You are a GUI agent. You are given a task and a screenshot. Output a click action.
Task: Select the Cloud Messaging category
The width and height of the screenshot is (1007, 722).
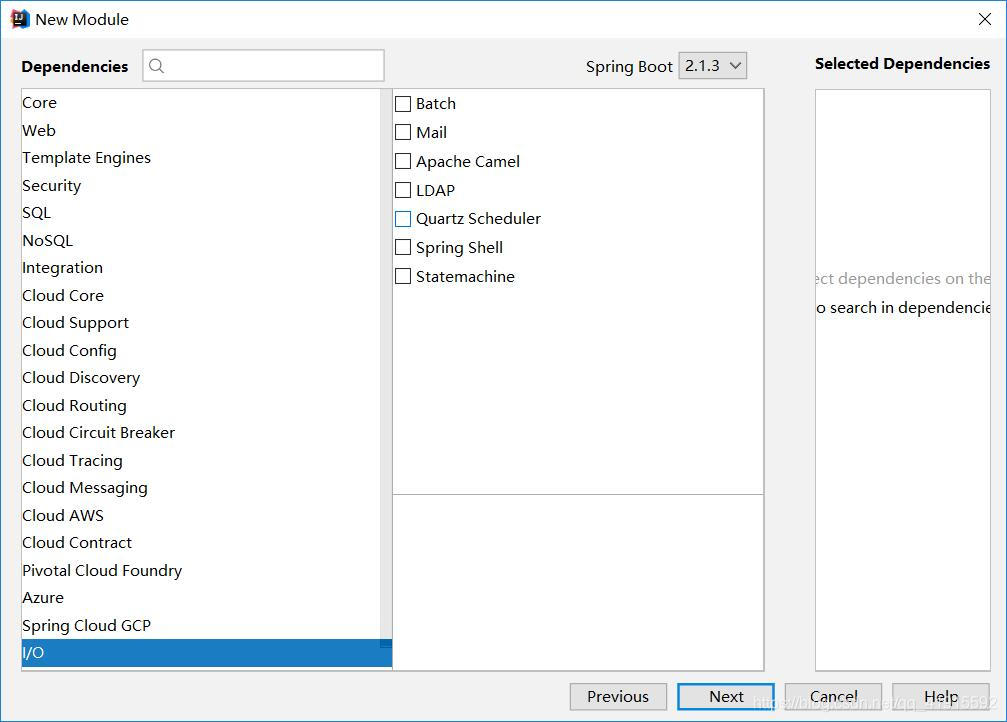click(x=200, y=488)
